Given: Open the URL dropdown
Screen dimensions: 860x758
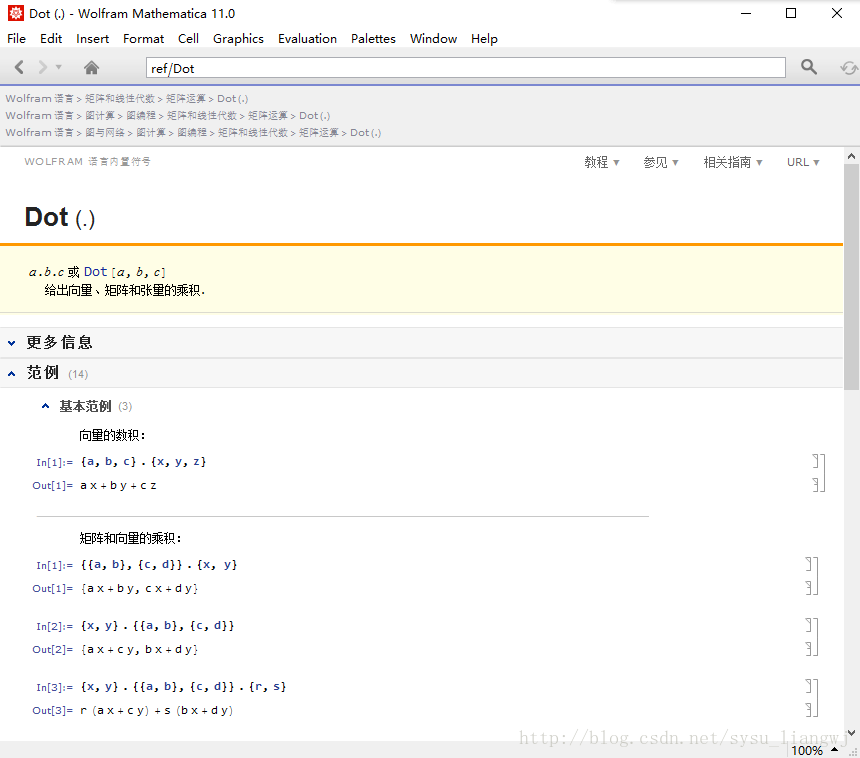Looking at the screenshot, I should point(803,162).
